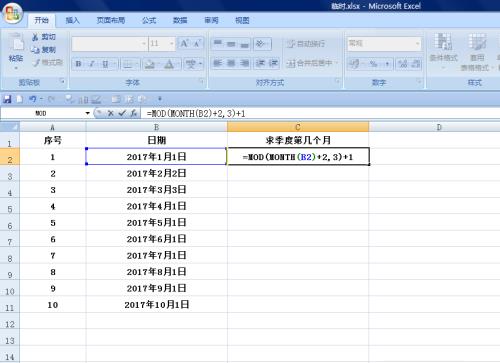Click the new document quick toolbar icon

pyautogui.click(x=20, y=99)
